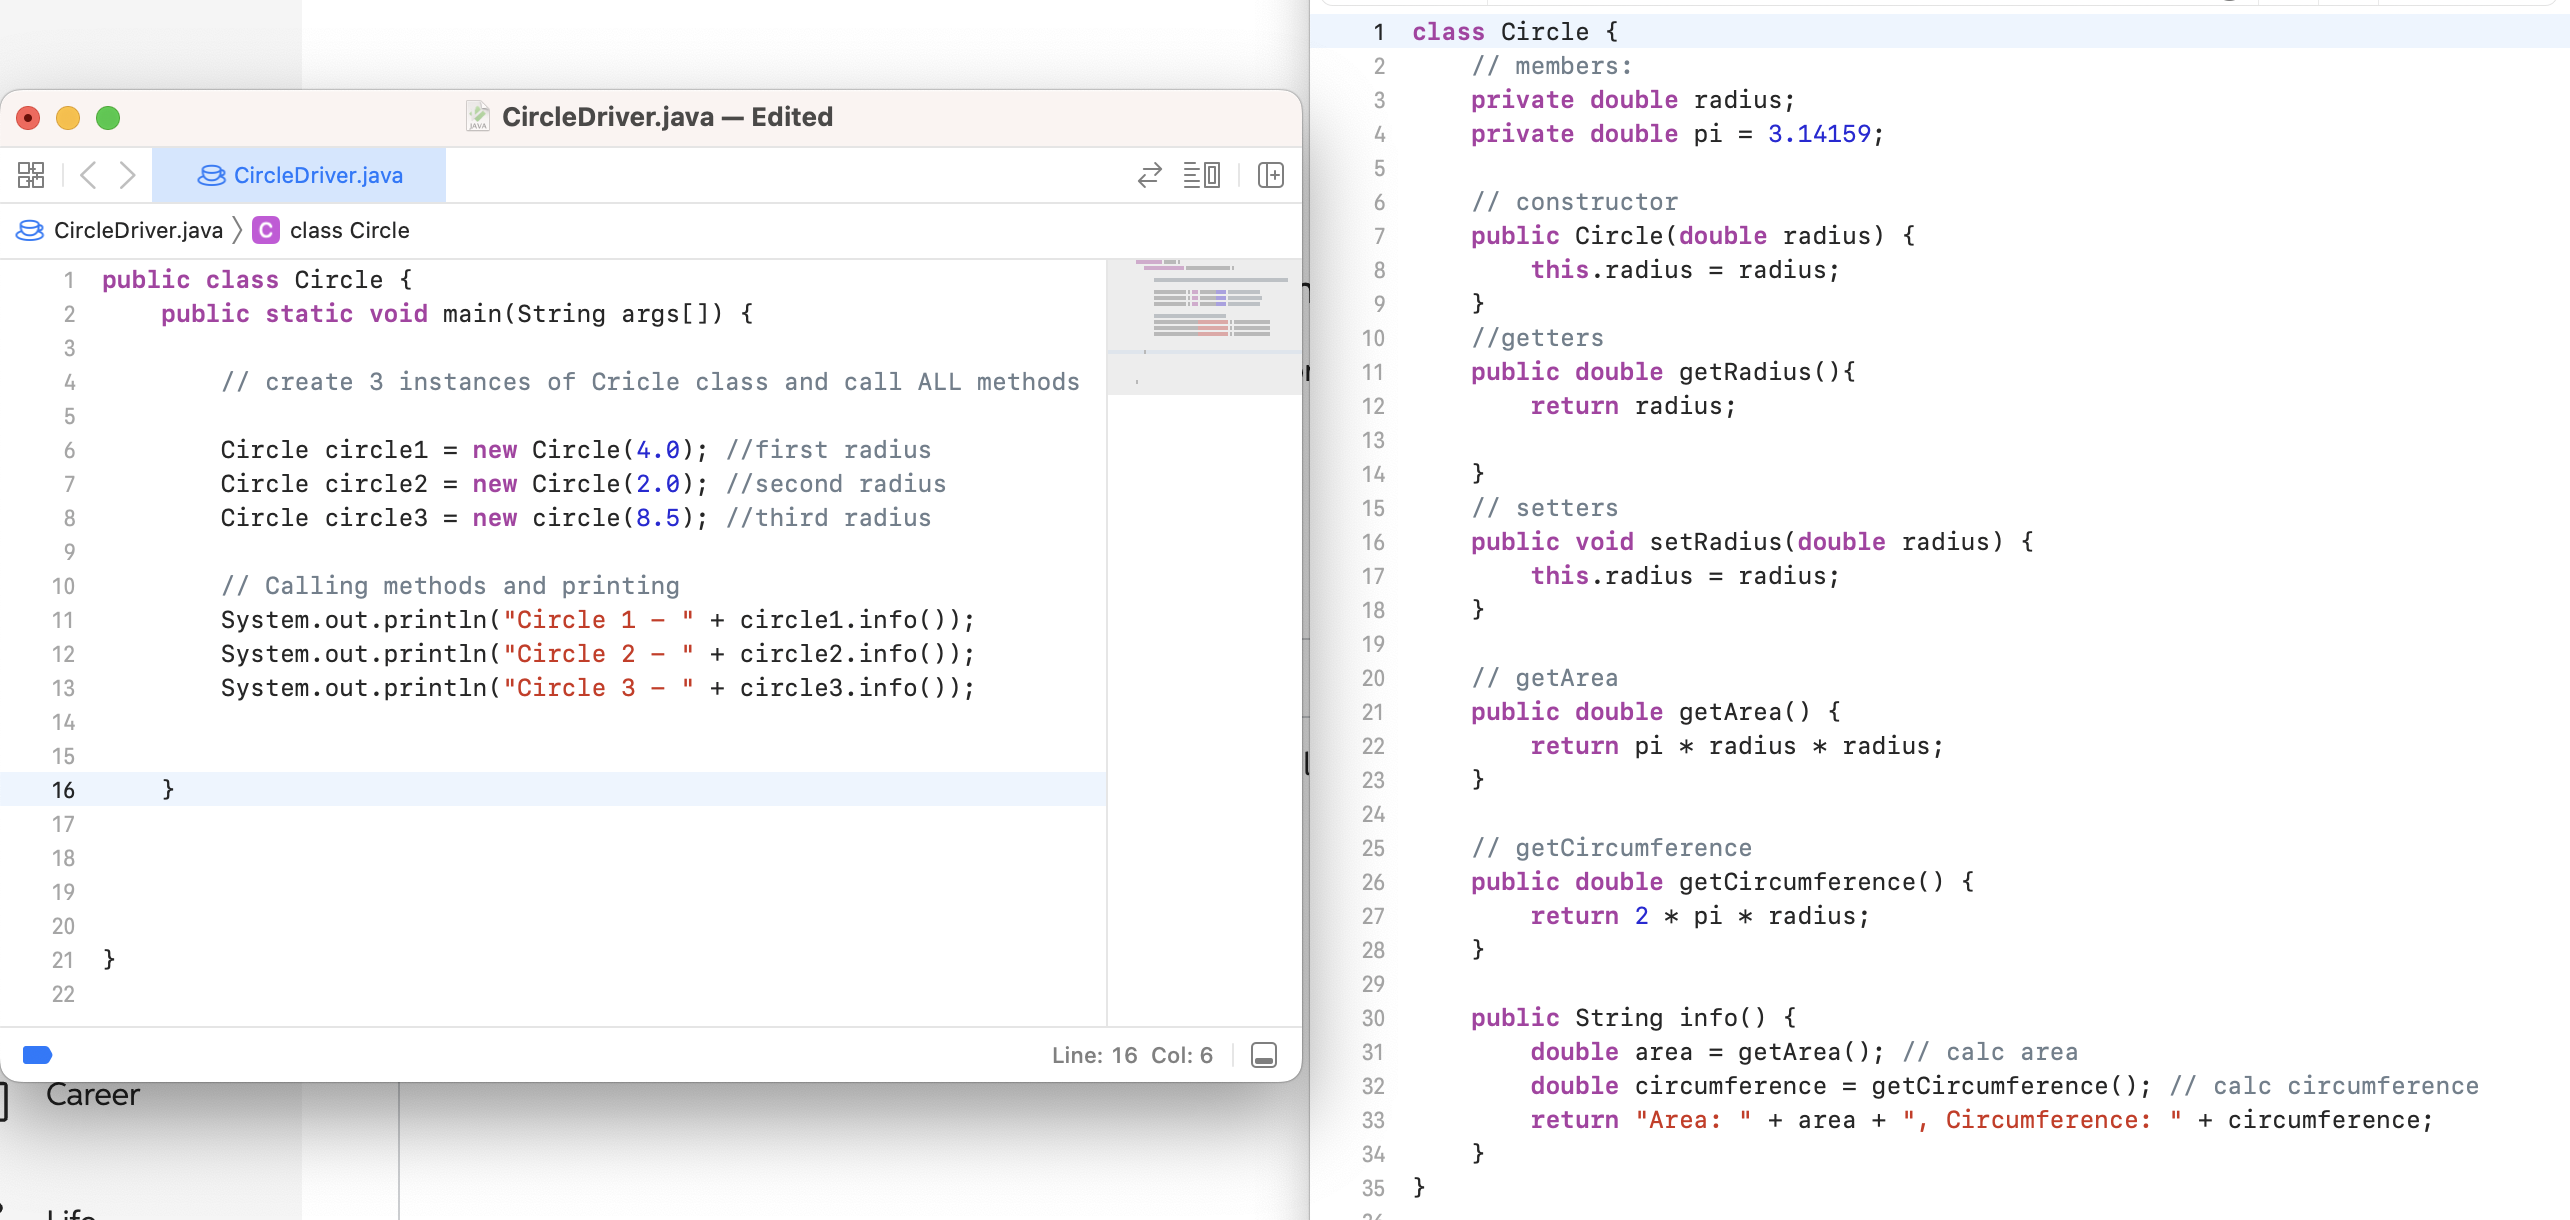The width and height of the screenshot is (2570, 1220).
Task: Navigate back with the left chevron icon
Action: pos(88,174)
